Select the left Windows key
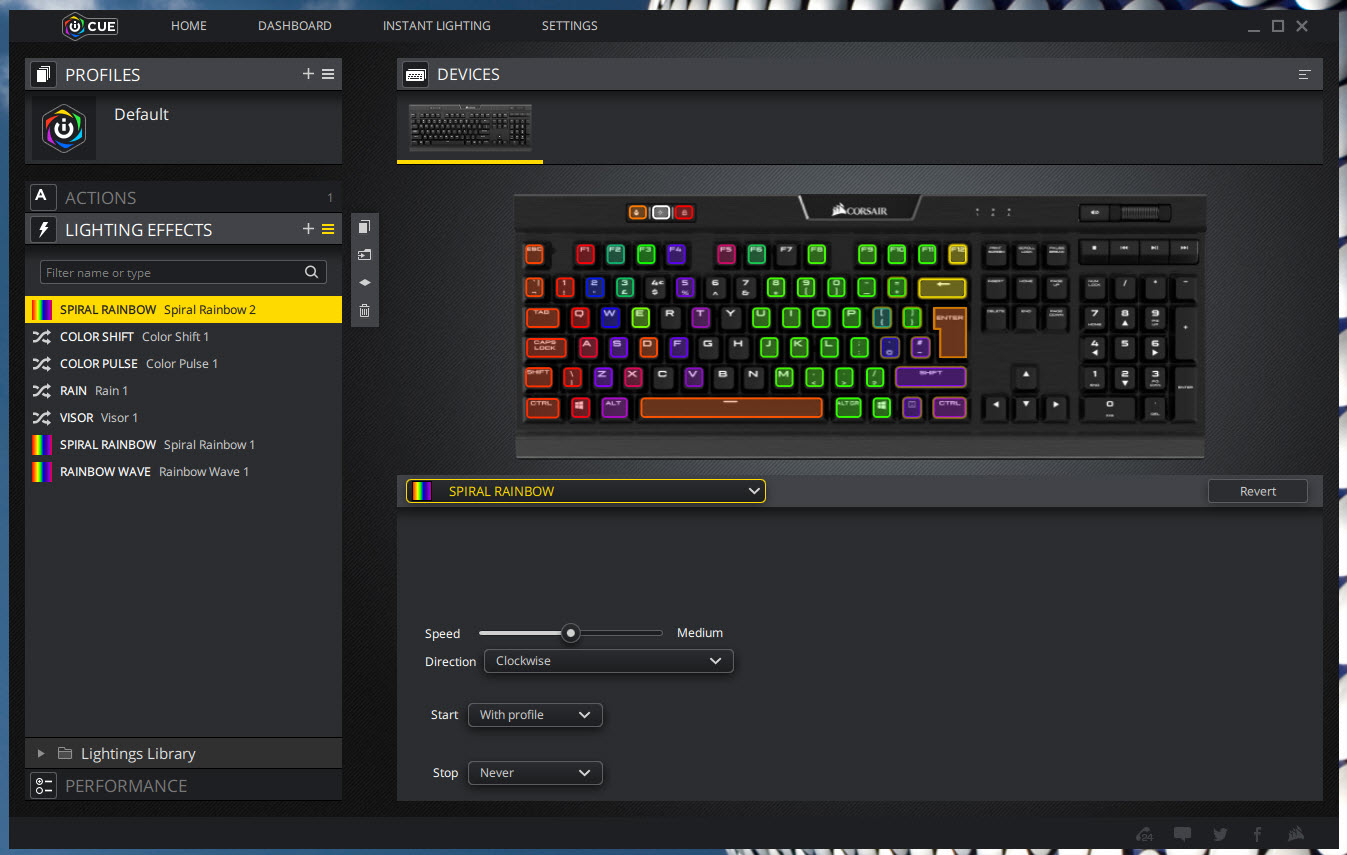Screen dimensions: 1347x855 click(x=581, y=408)
